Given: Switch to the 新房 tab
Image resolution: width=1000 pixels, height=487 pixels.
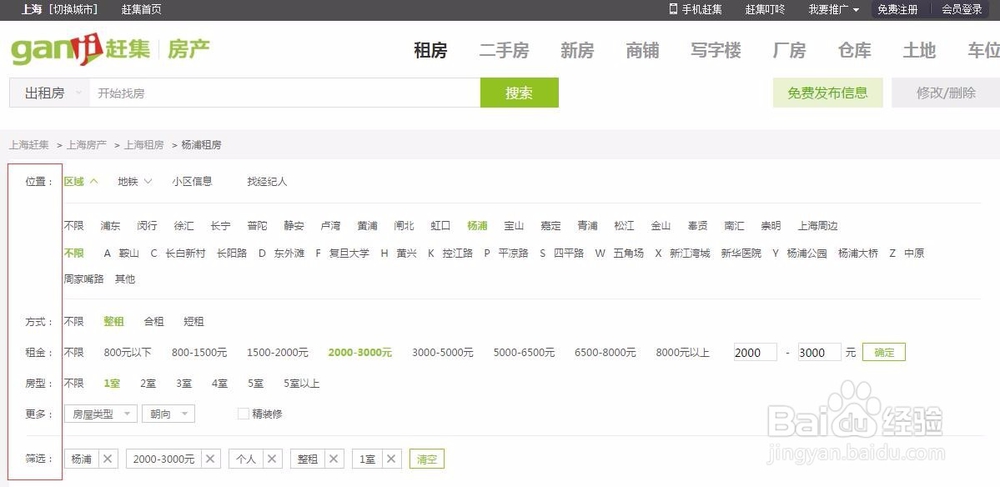Looking at the screenshot, I should 577,50.
